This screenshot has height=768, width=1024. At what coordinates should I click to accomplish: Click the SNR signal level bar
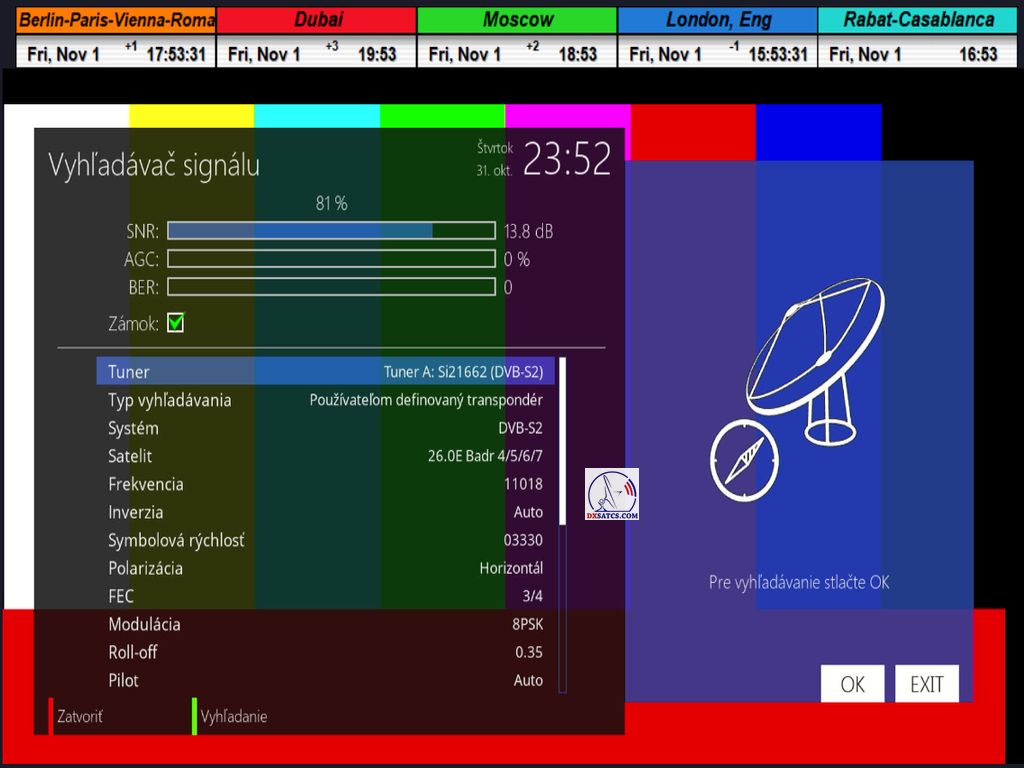click(x=331, y=231)
